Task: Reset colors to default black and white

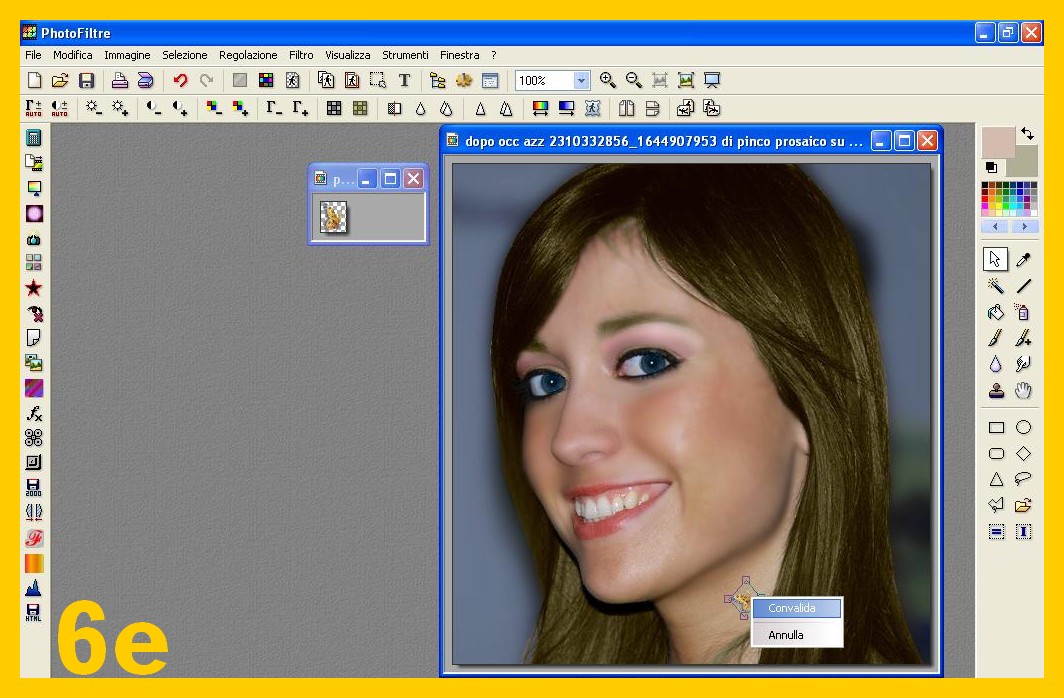Action: 991,167
